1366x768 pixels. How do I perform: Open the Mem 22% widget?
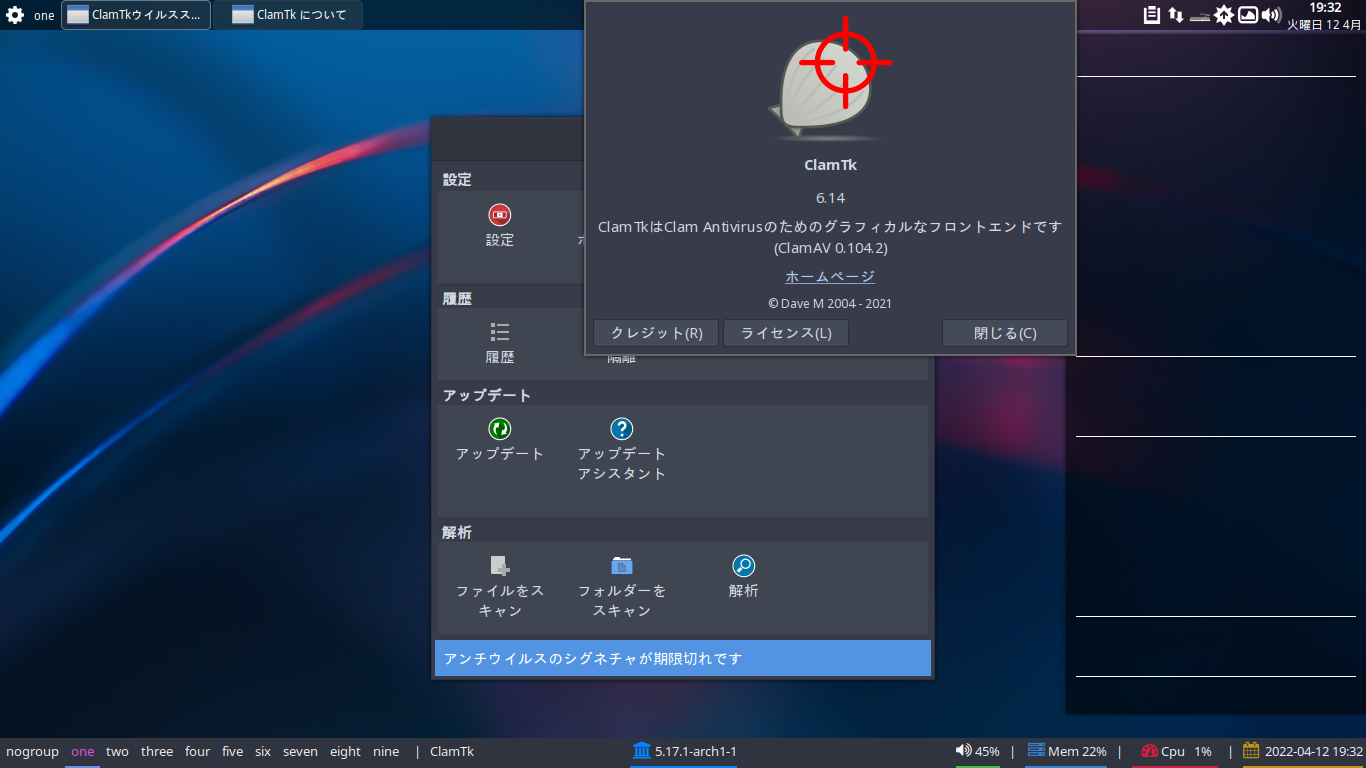[1067, 751]
